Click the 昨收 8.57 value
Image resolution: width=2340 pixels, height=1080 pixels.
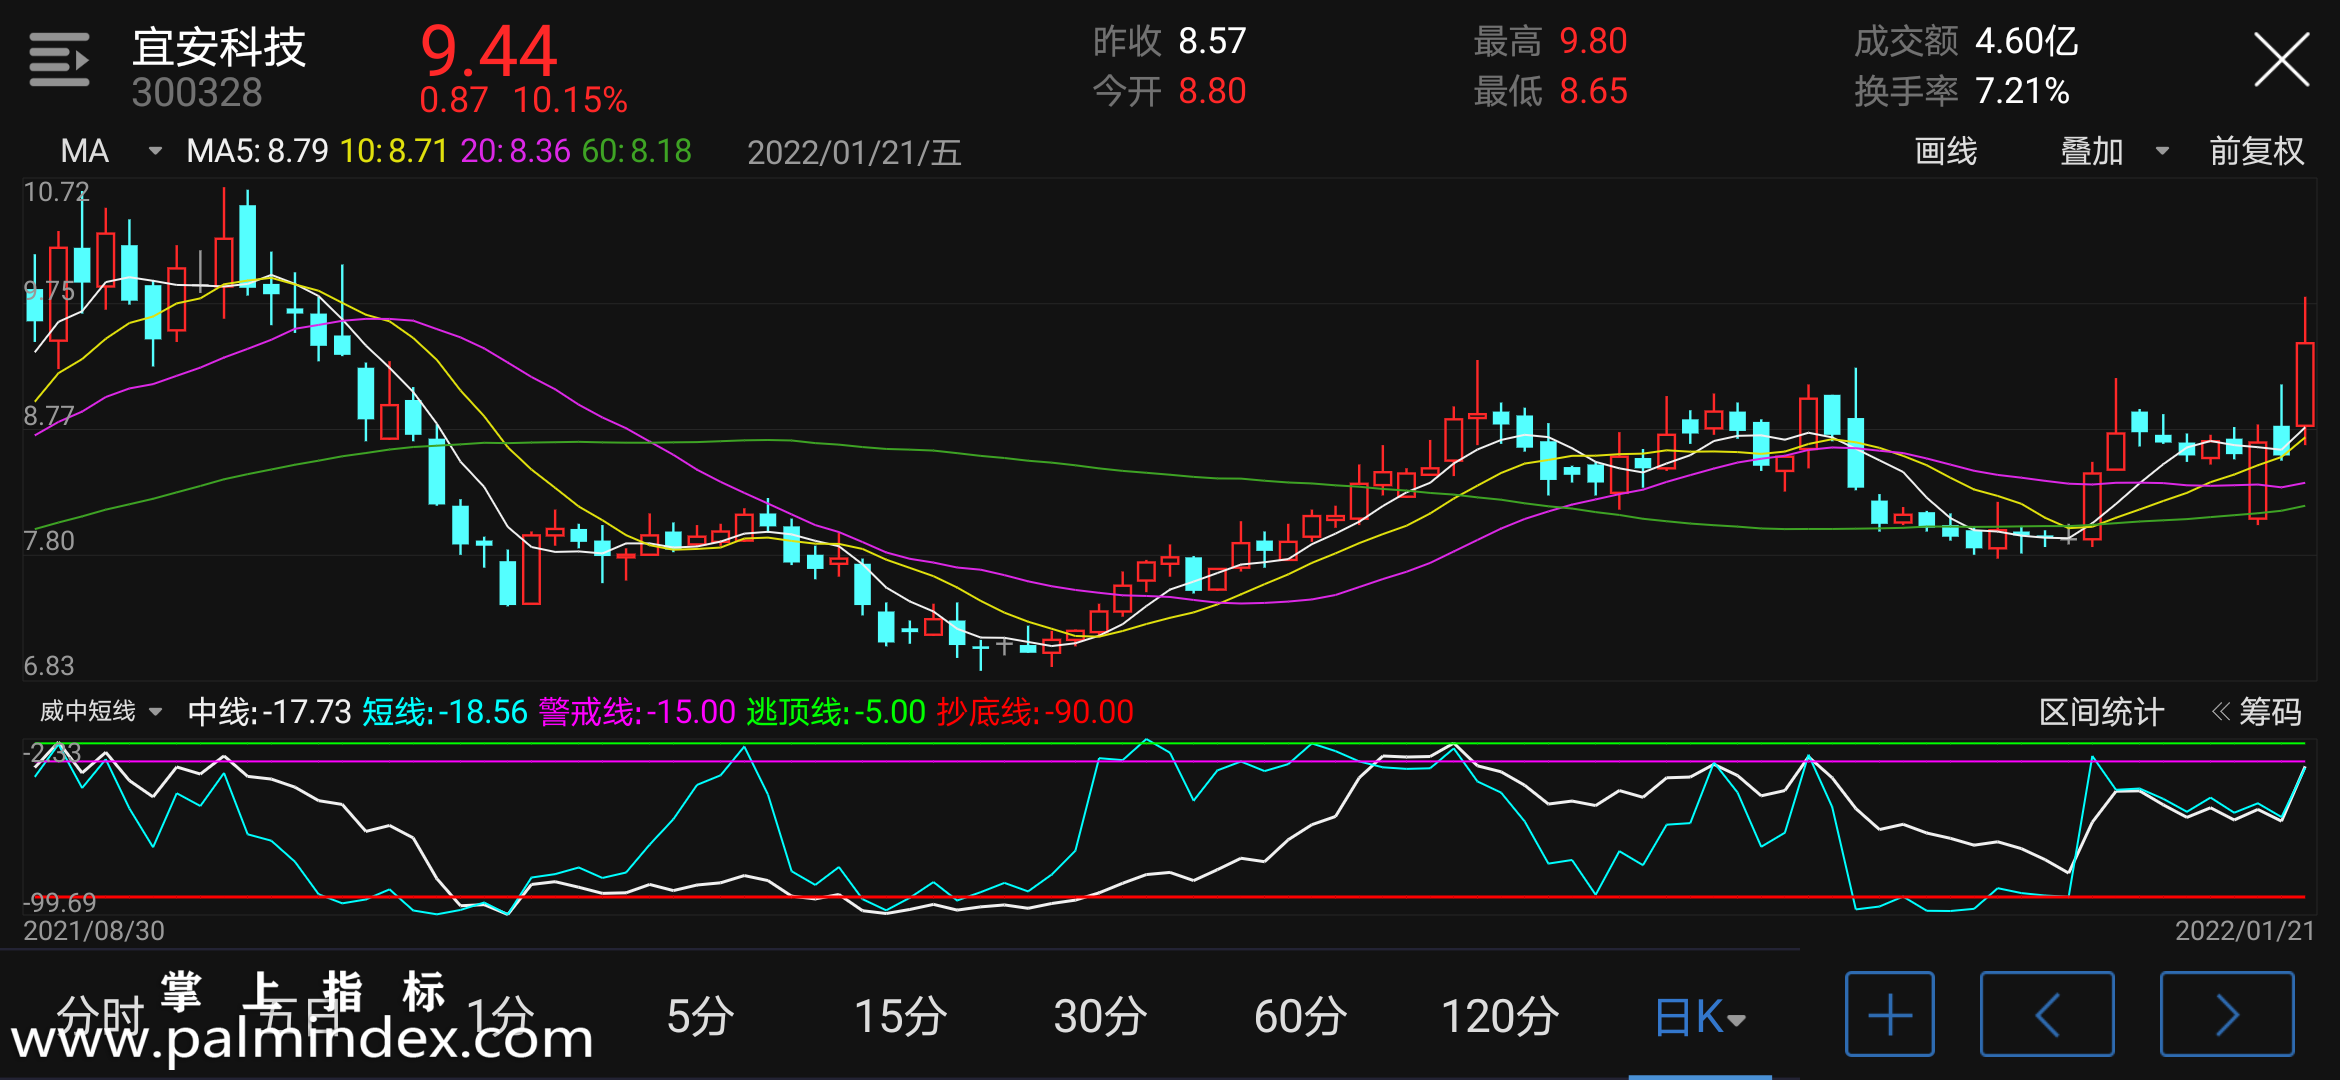pos(1169,41)
